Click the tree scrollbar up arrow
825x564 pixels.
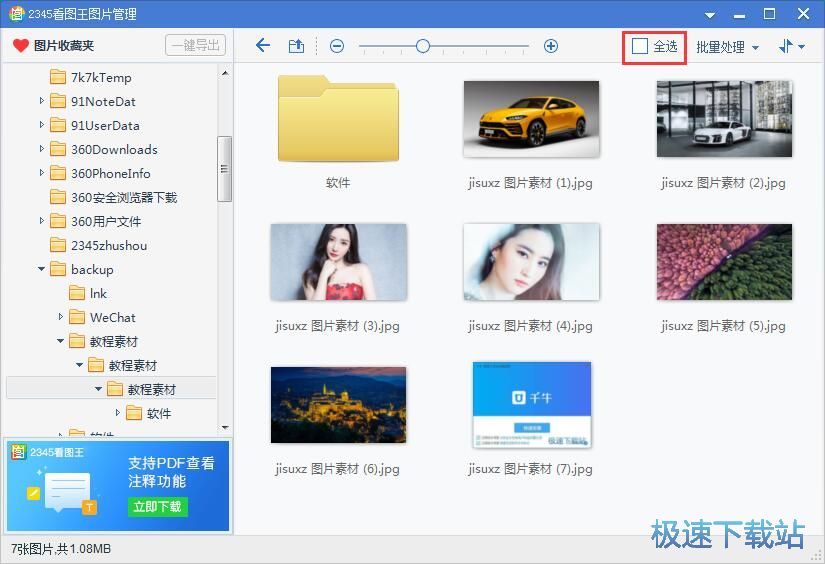(x=225, y=73)
